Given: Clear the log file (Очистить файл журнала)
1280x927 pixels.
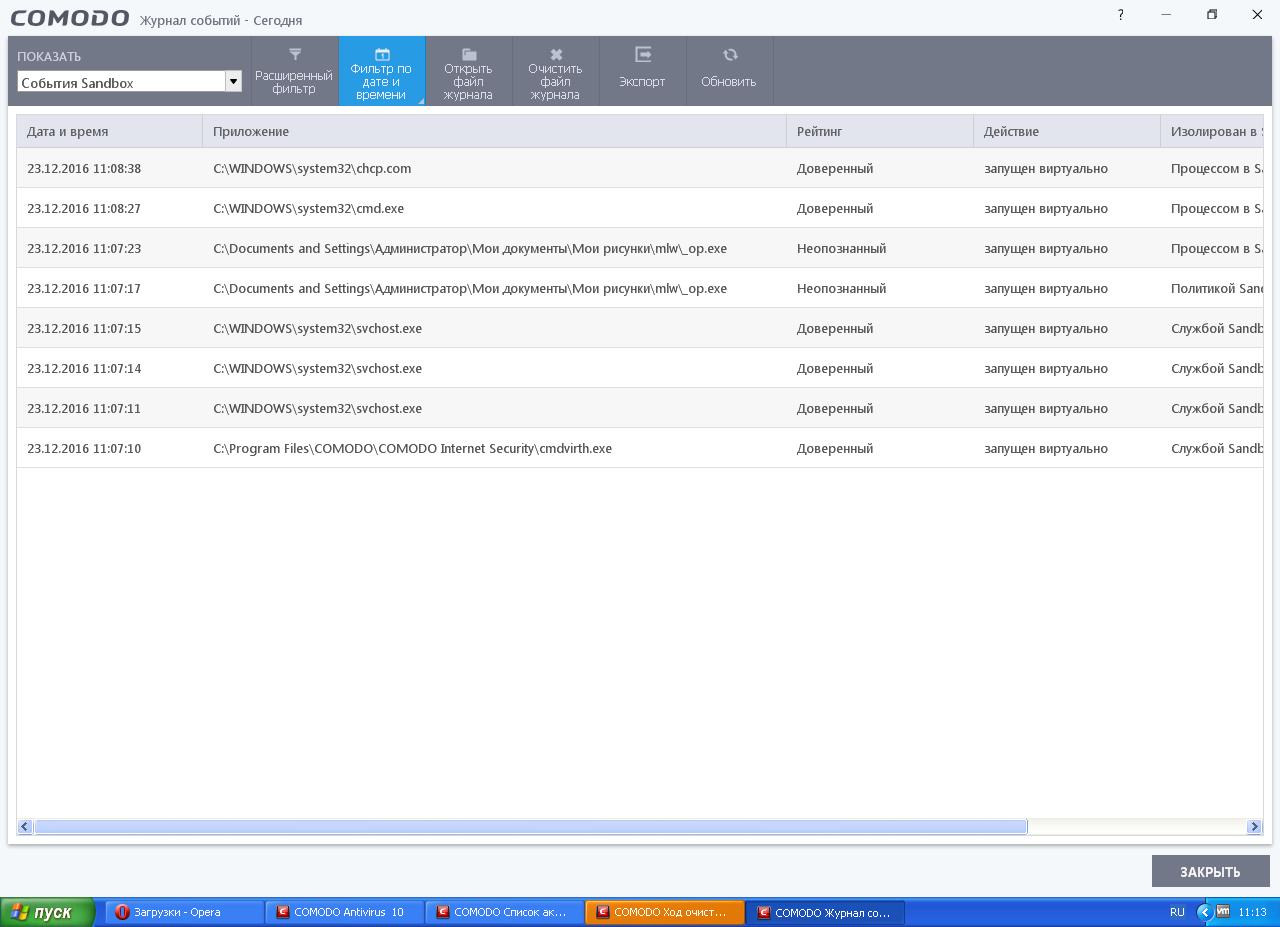Looking at the screenshot, I should click(555, 71).
